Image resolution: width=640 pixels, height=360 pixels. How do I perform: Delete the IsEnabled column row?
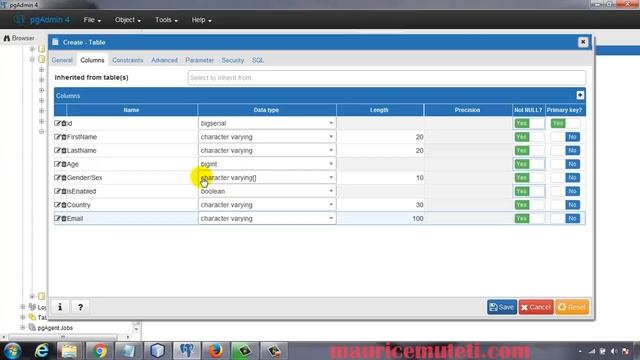[64, 191]
